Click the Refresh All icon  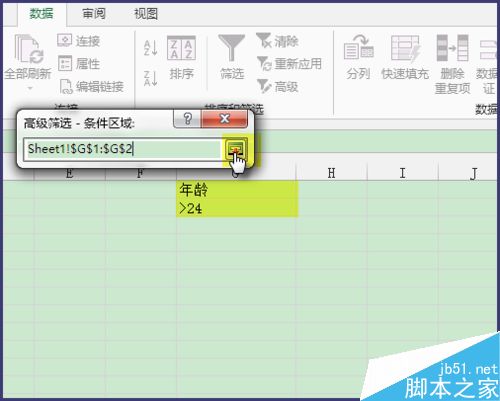tap(29, 49)
